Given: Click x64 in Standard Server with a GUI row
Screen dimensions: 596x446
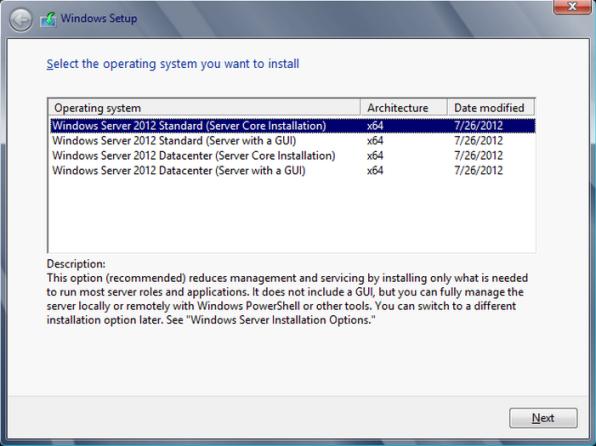Looking at the screenshot, I should pyautogui.click(x=375, y=141).
